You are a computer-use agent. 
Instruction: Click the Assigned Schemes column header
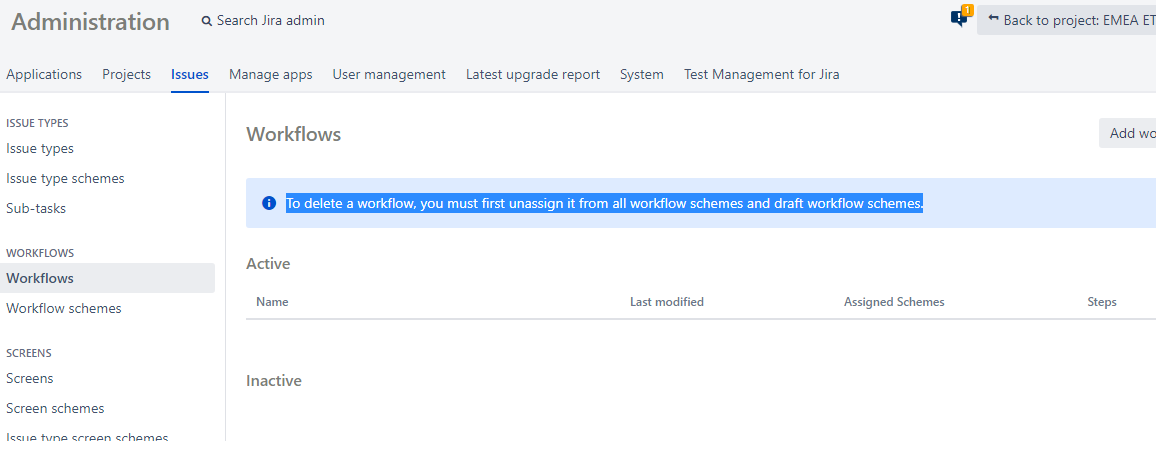894,302
